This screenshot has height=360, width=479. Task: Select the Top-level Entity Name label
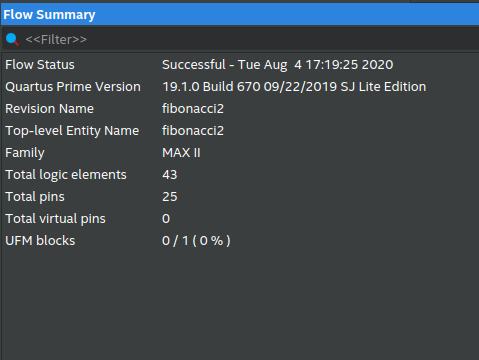click(72, 131)
